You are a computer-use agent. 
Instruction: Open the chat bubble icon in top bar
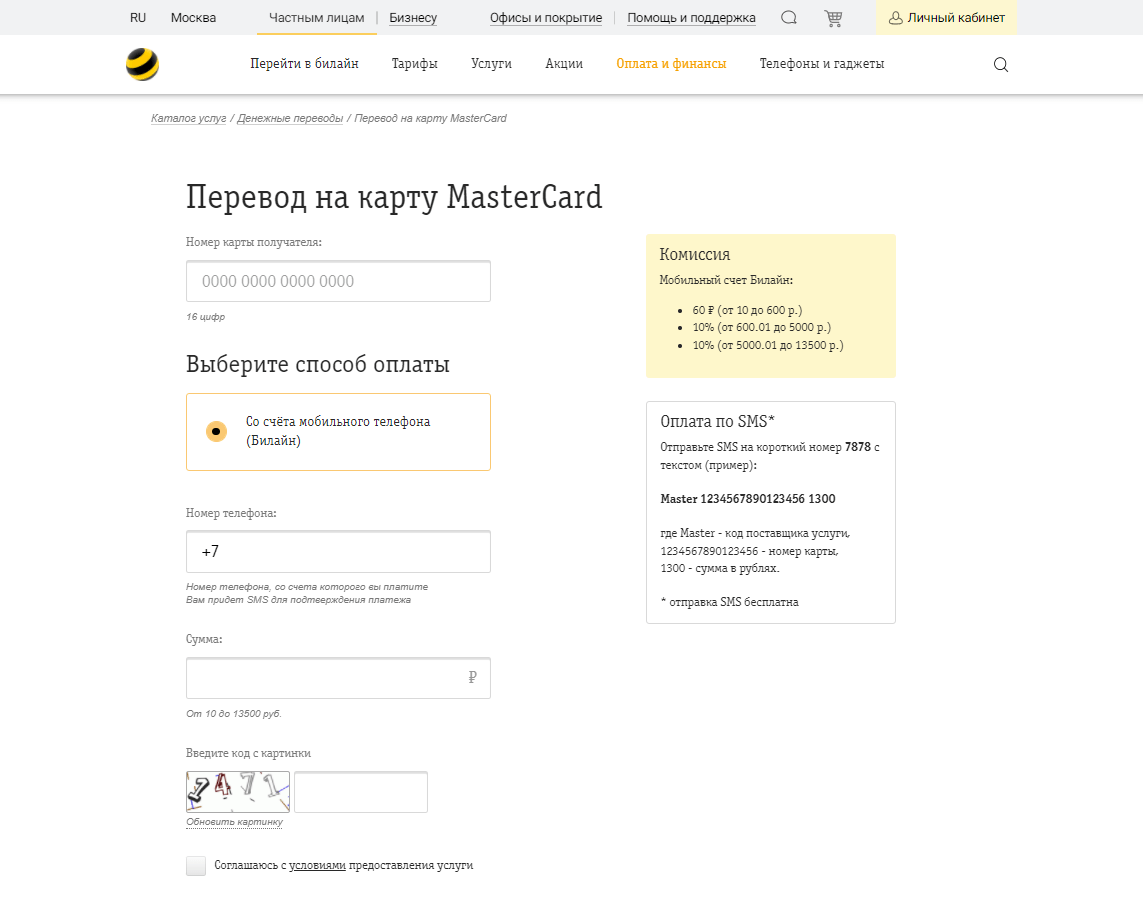[x=789, y=18]
